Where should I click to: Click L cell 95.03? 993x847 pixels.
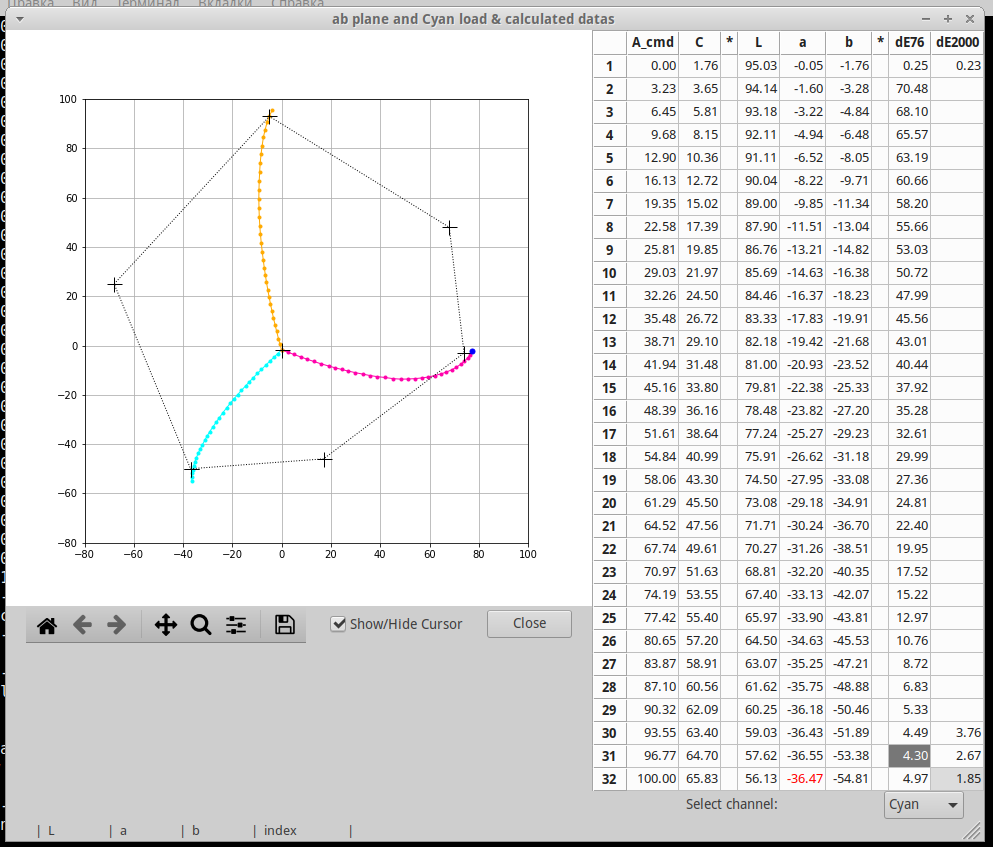(x=758, y=66)
